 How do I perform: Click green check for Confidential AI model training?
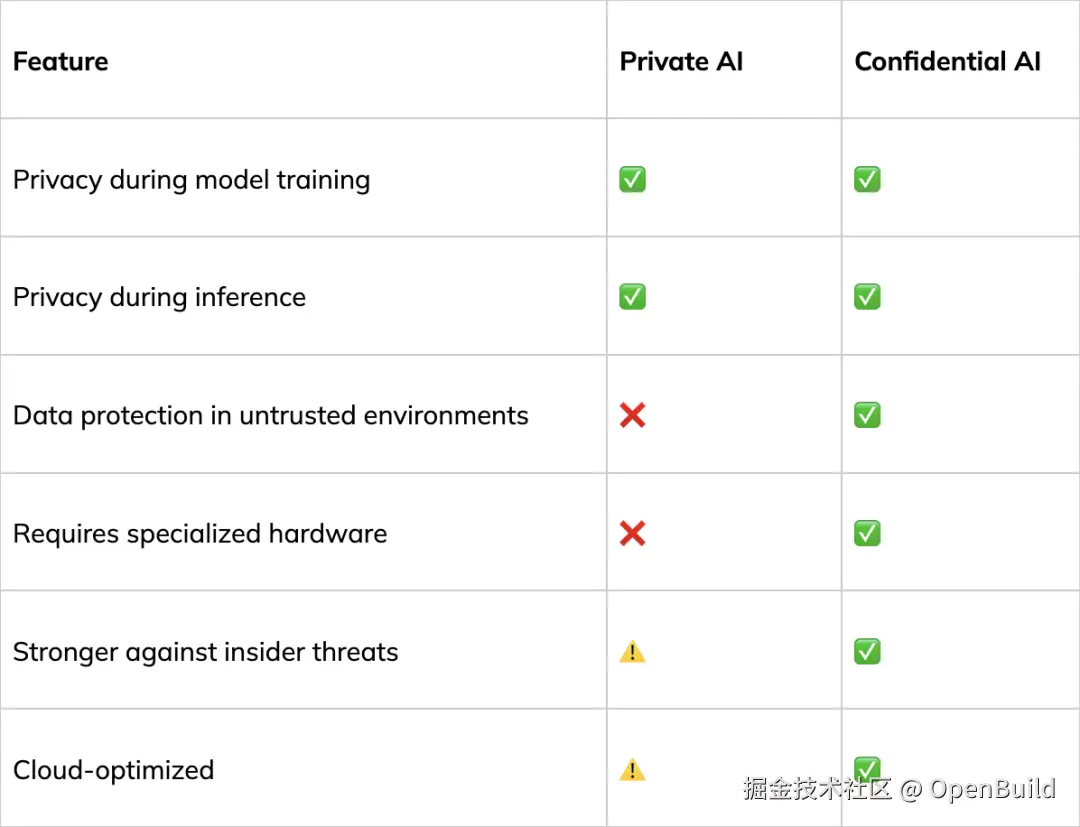(x=867, y=180)
